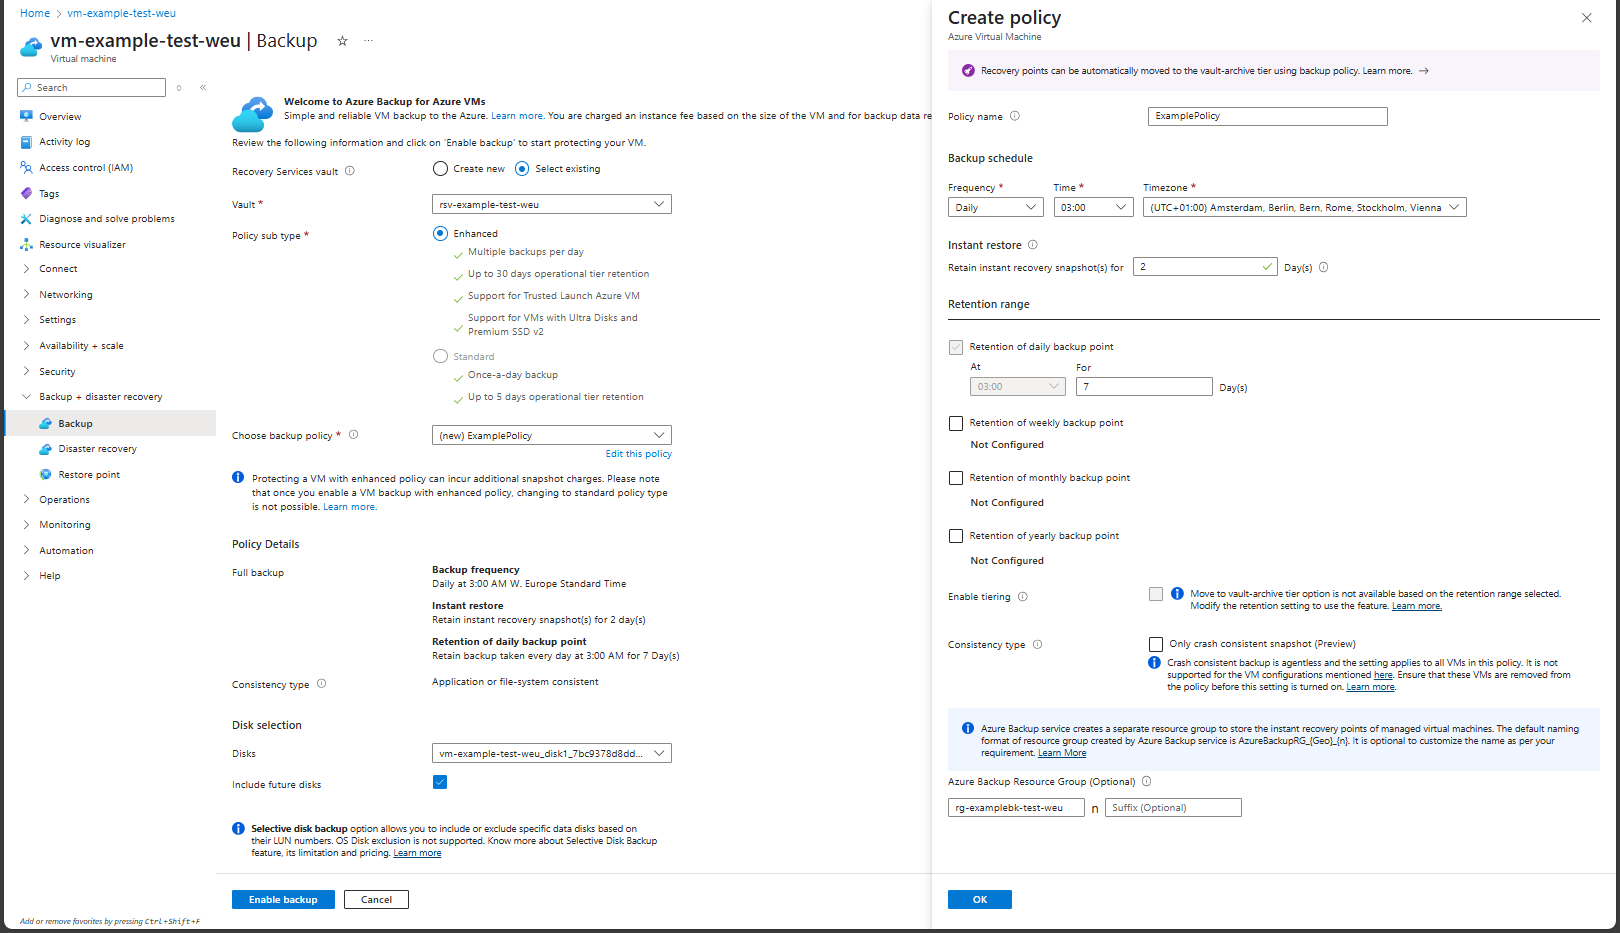Click the Overview monitor icon
Screen dimensions: 1620x933
26,116
